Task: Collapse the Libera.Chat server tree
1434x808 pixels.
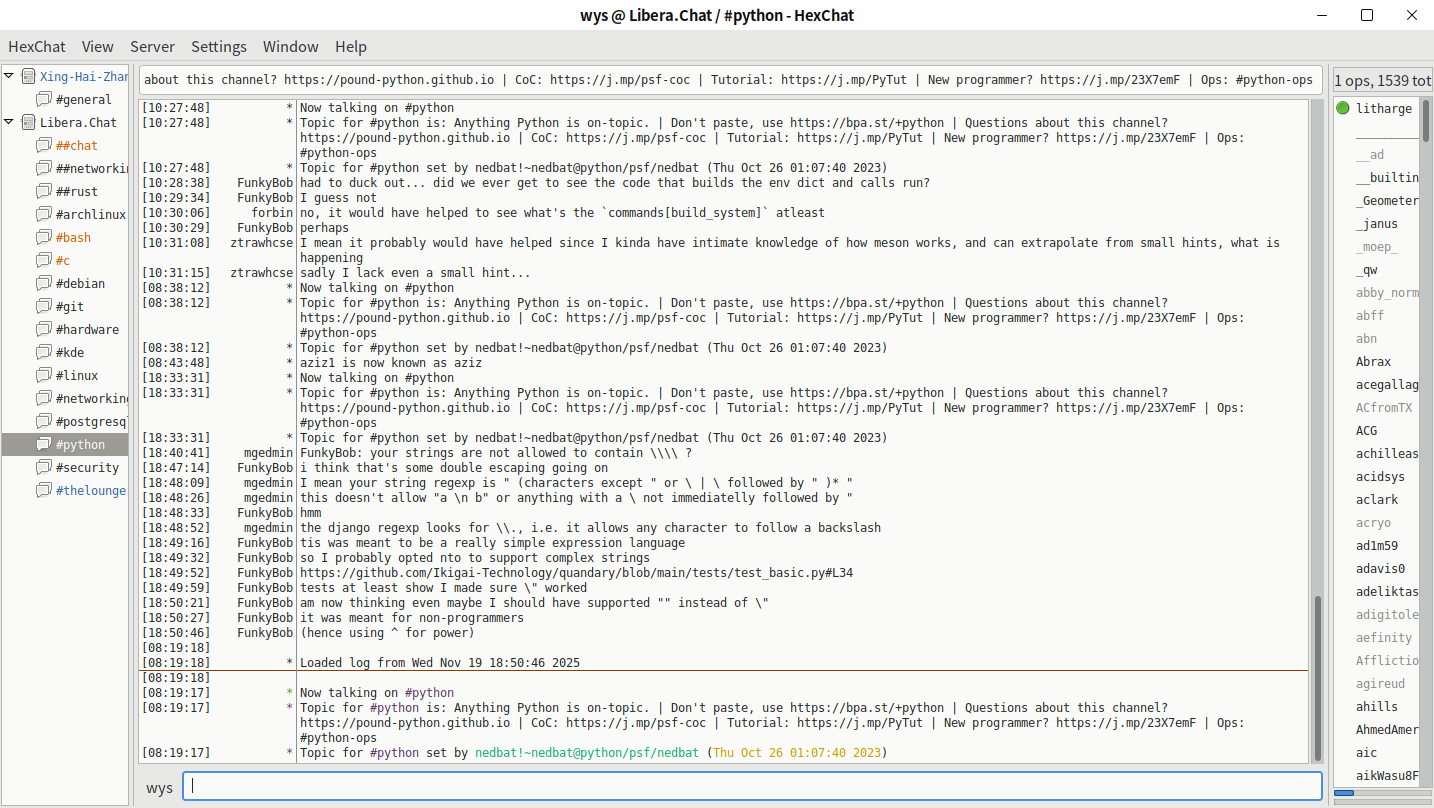Action: point(10,123)
